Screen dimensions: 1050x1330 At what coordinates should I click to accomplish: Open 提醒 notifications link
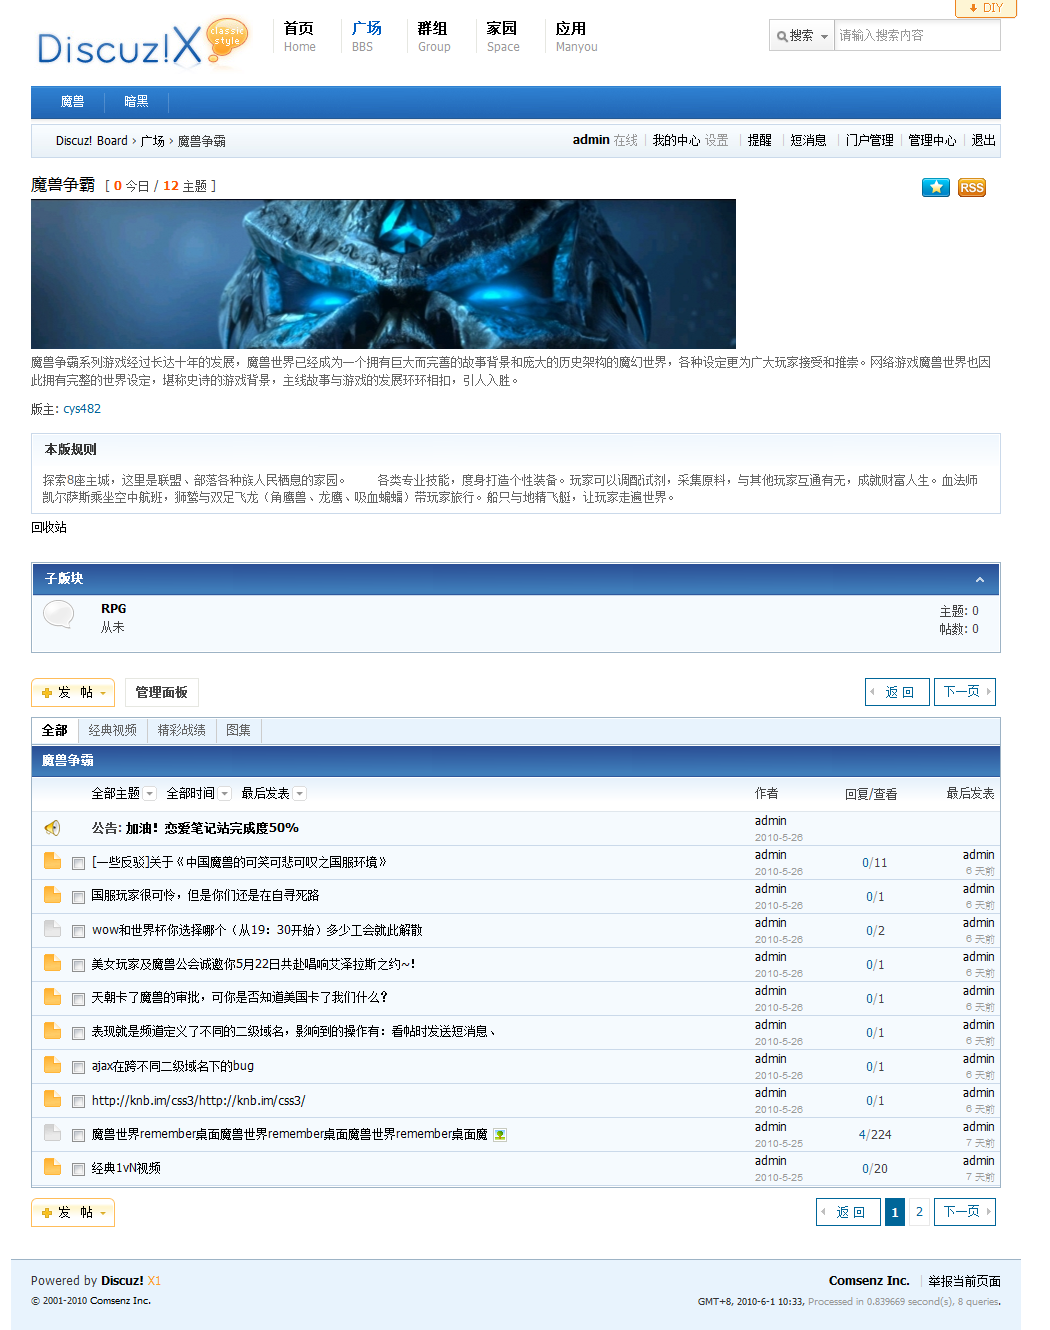click(759, 140)
